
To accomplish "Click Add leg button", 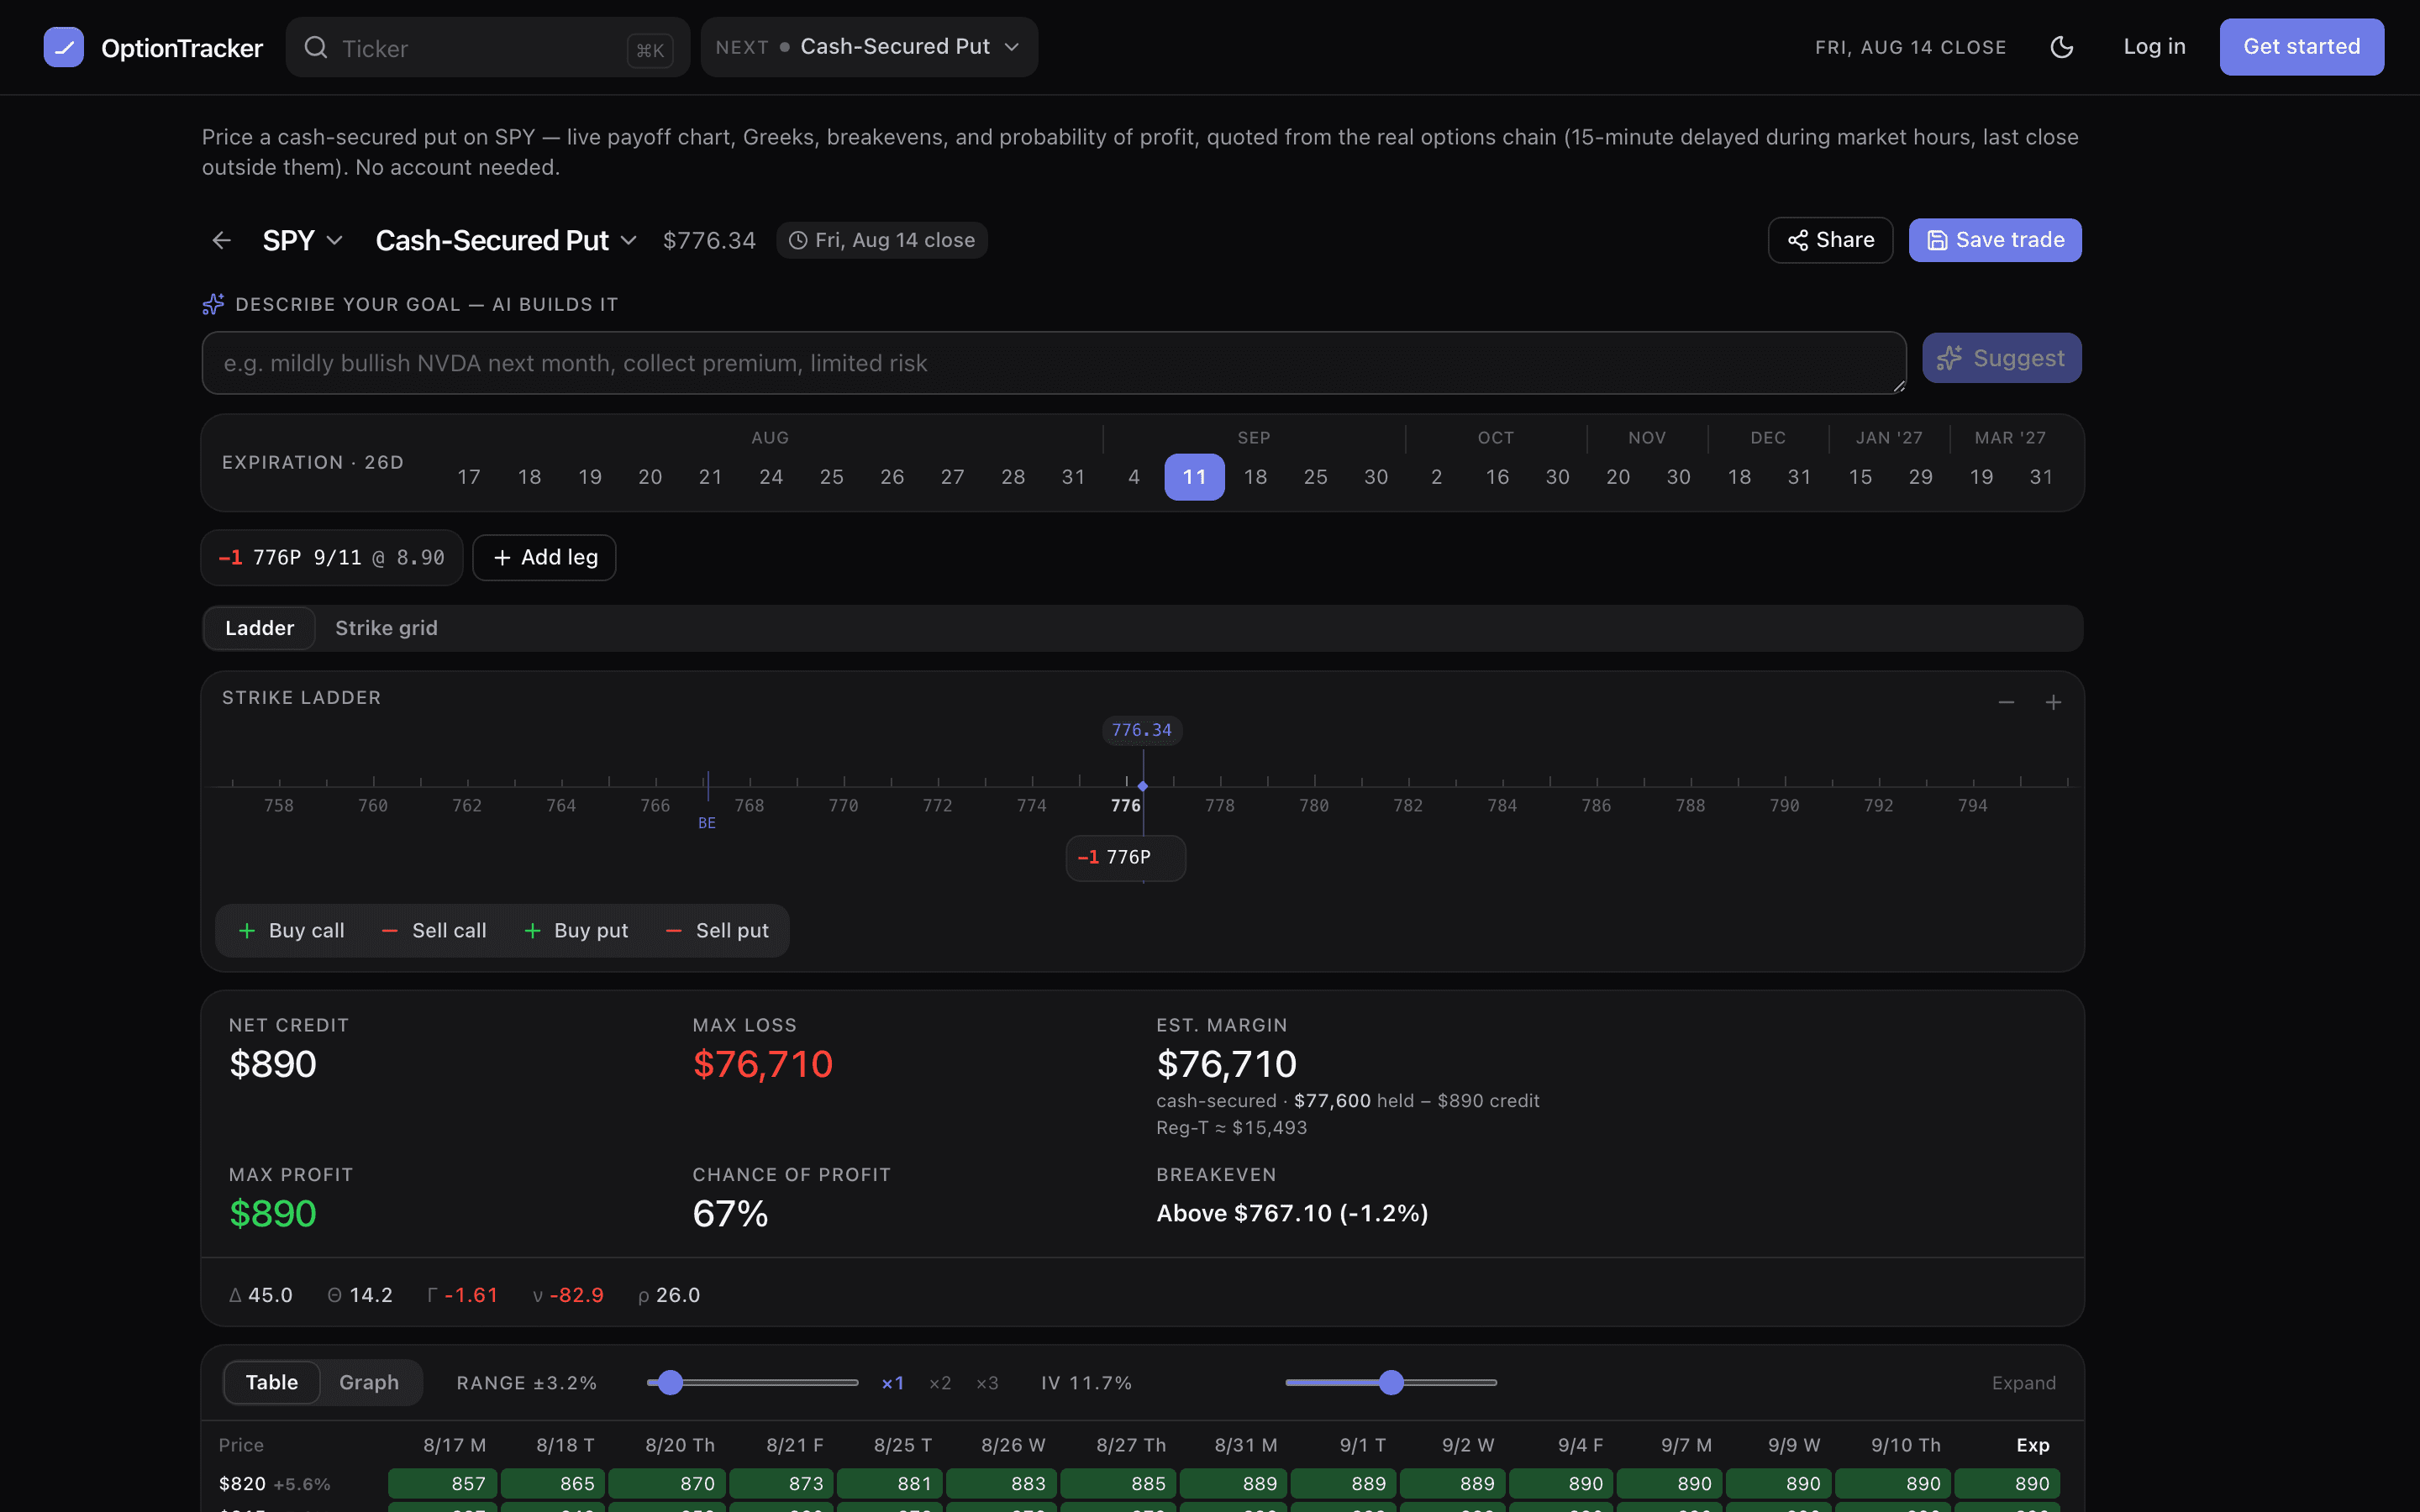I will (544, 557).
